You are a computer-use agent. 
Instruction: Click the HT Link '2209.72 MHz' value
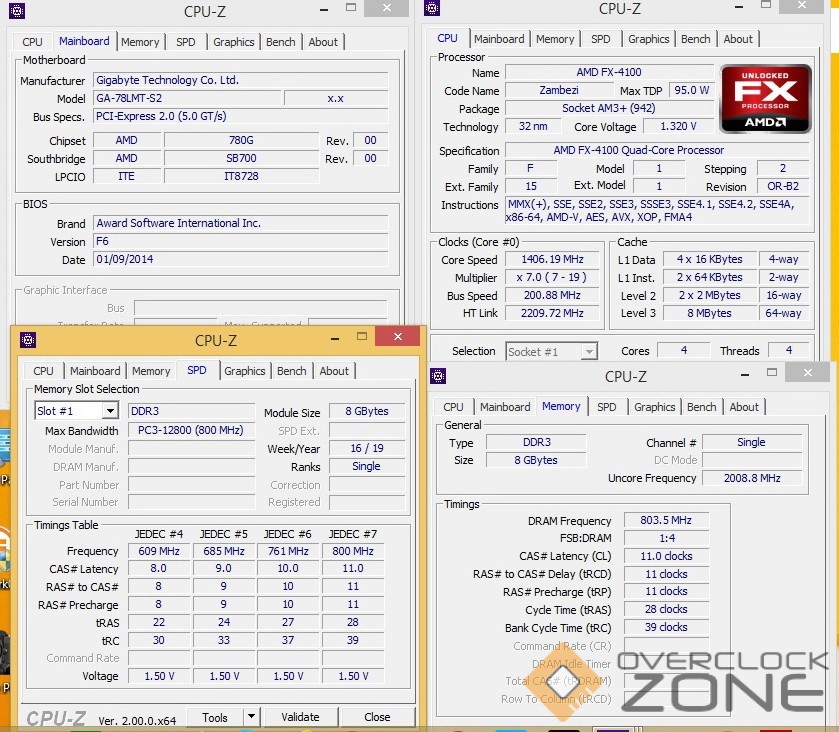click(552, 313)
